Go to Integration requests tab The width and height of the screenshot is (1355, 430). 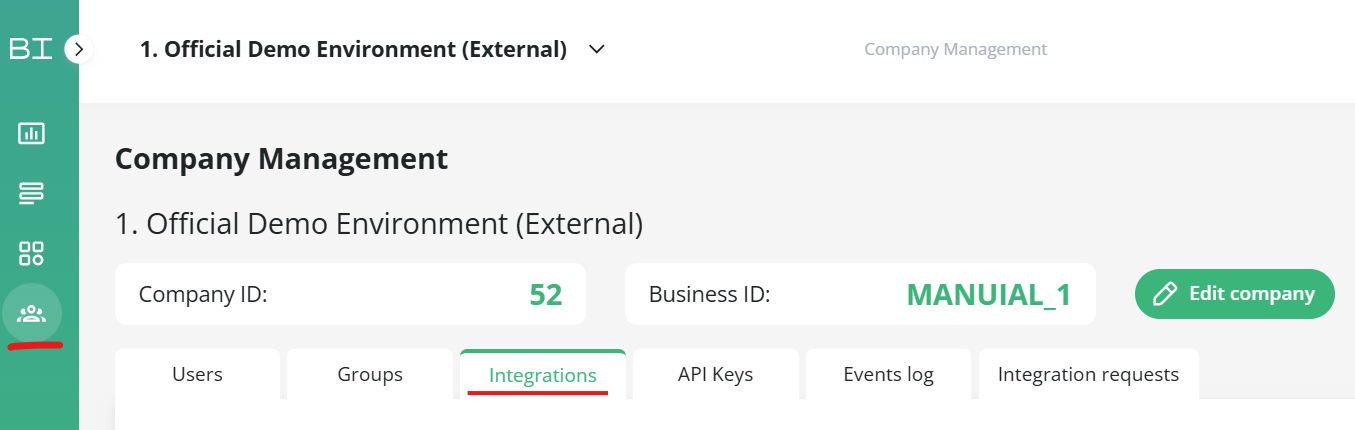(1089, 374)
